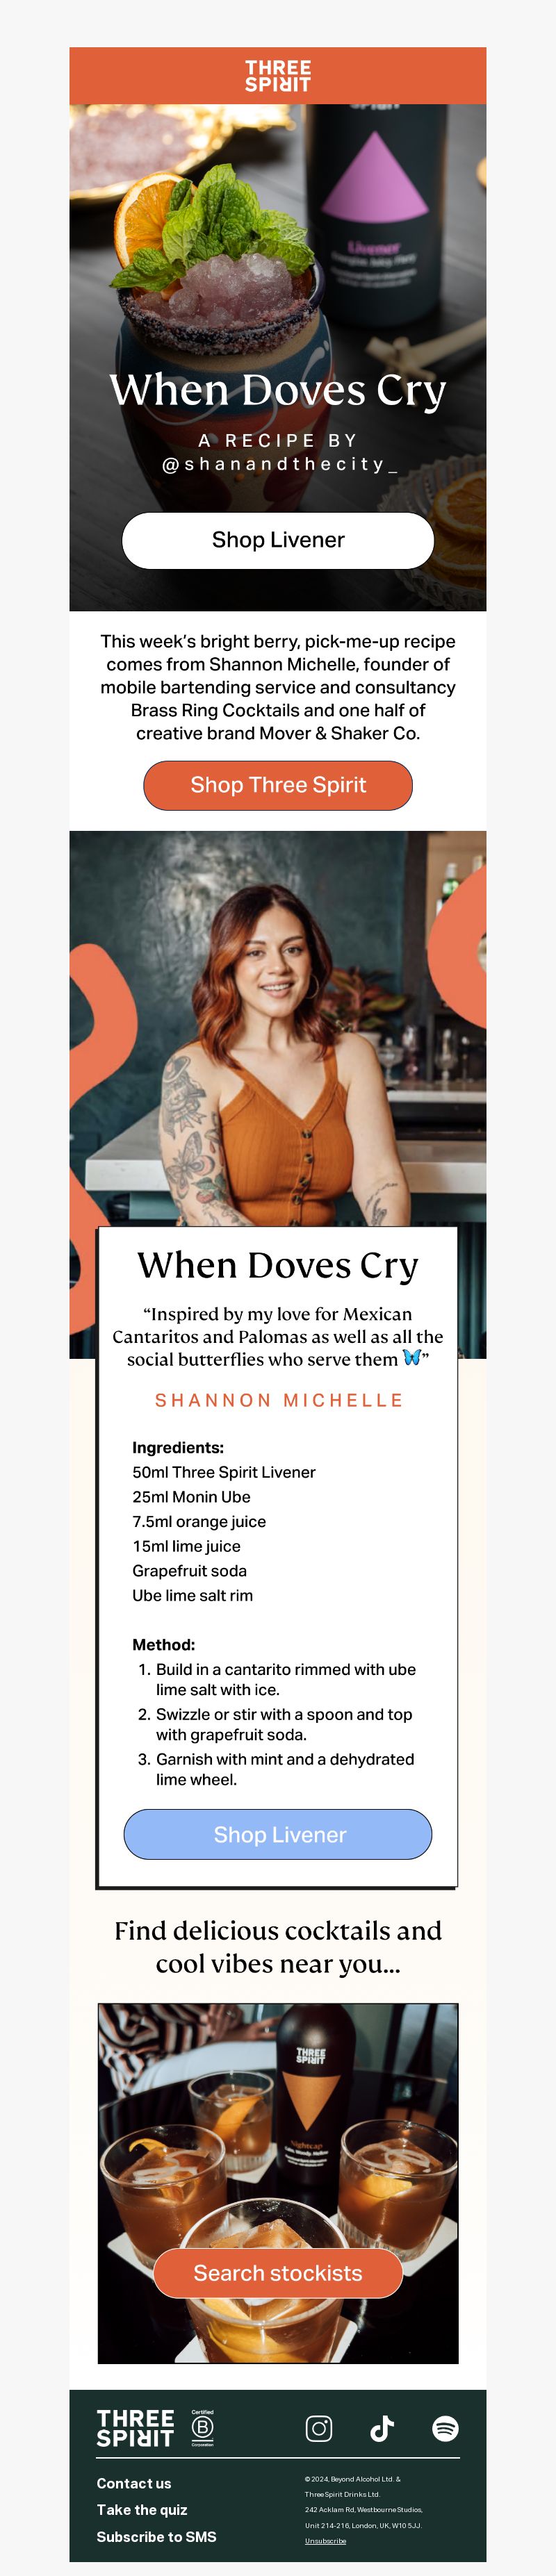The image size is (556, 2576).
Task: Open the Contact us link
Action: click(x=134, y=2483)
